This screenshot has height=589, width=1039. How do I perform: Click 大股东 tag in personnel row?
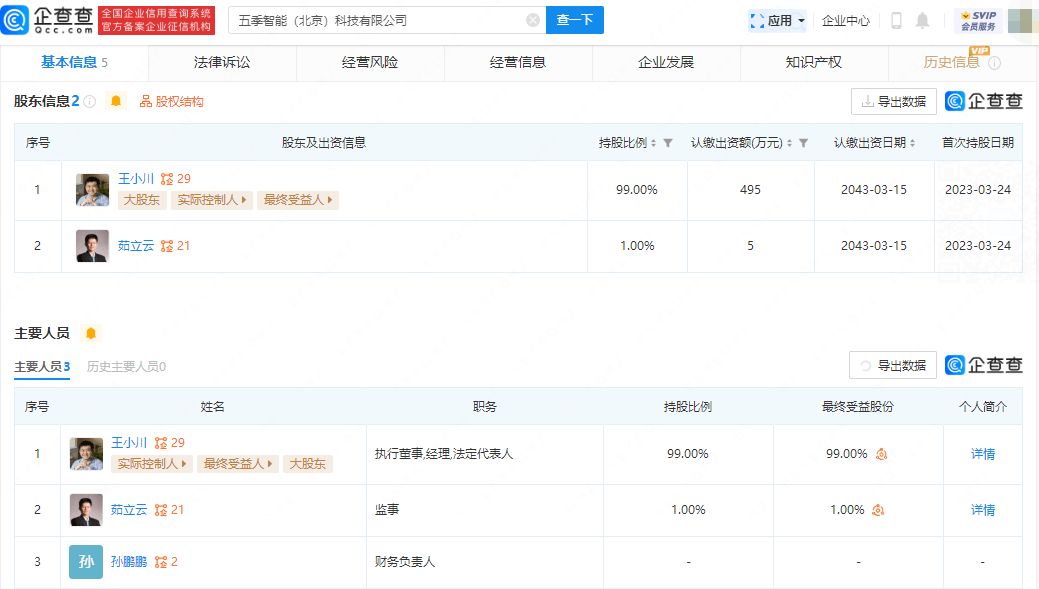point(308,464)
